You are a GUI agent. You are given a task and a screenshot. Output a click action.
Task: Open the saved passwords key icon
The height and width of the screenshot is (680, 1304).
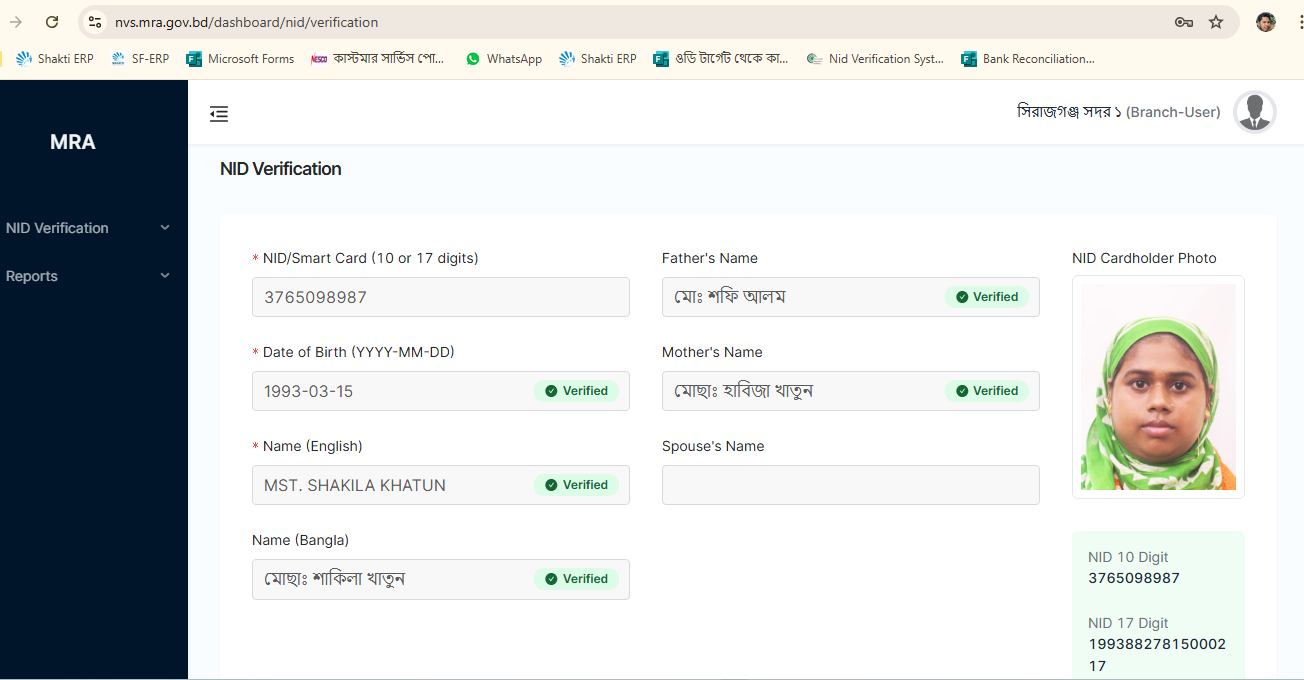click(x=1184, y=22)
